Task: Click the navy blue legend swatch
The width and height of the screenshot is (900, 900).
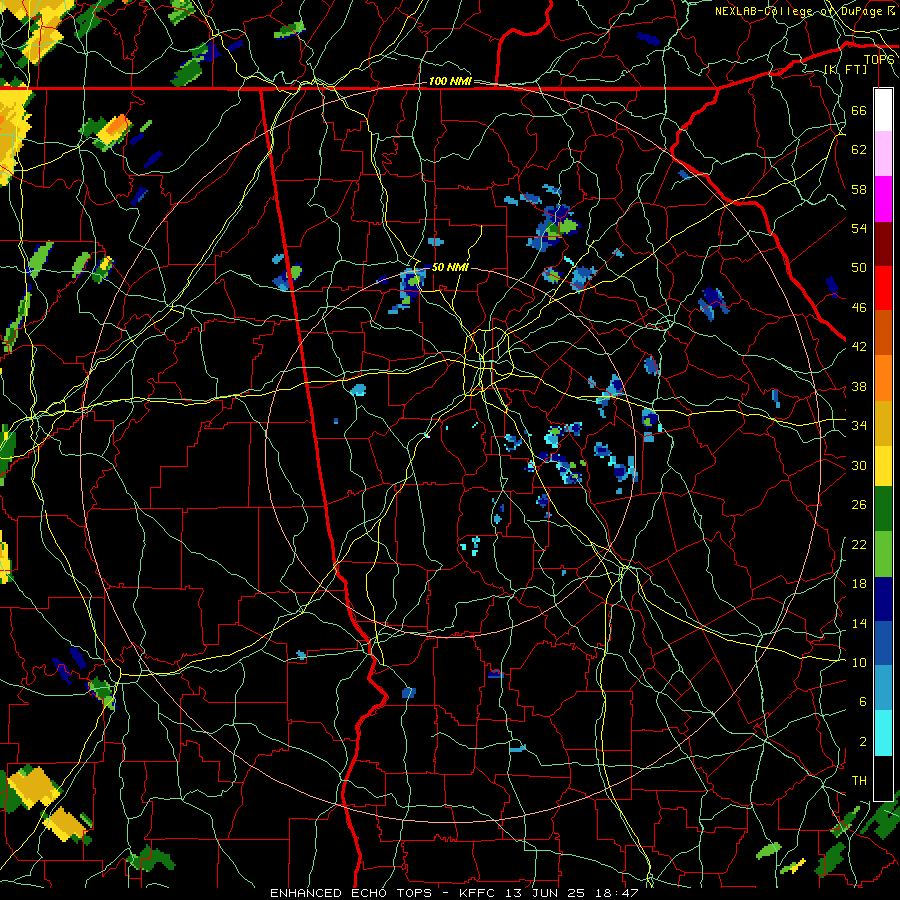Action: [x=883, y=599]
